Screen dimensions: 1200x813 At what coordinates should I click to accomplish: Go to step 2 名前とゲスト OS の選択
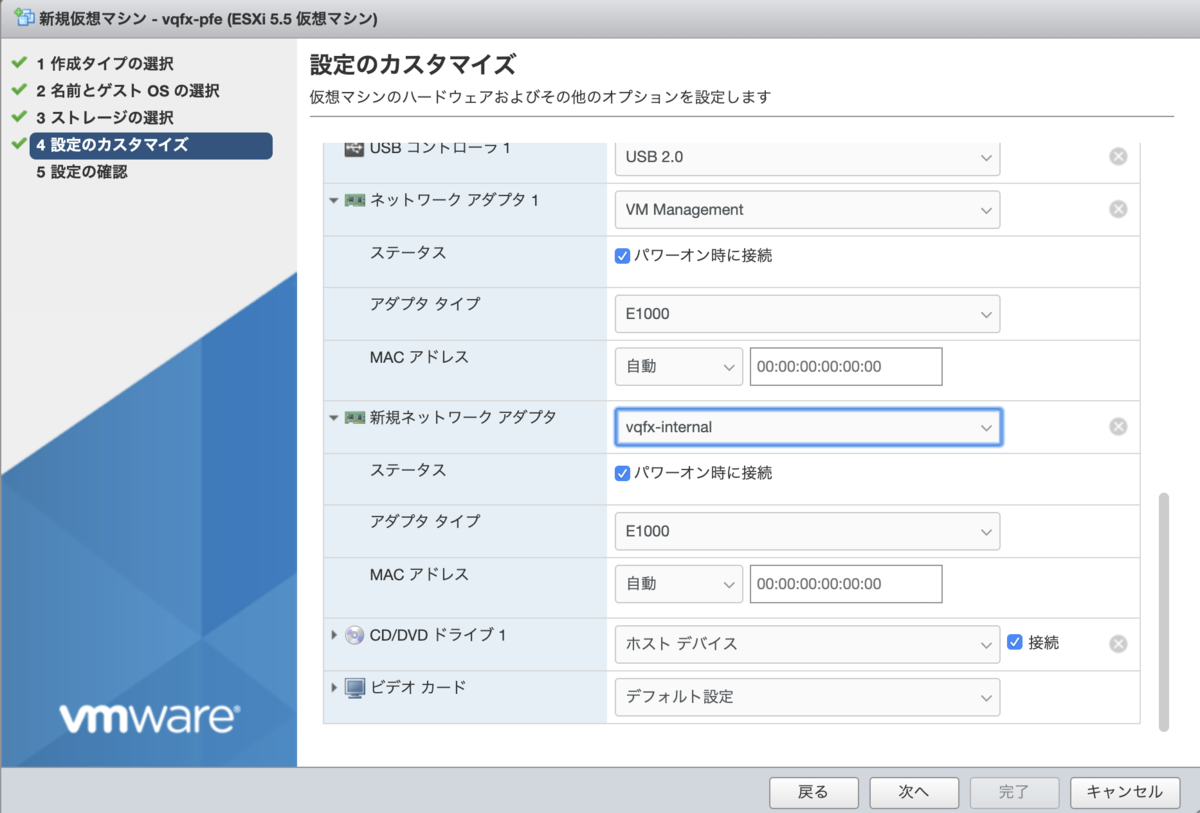[127, 91]
